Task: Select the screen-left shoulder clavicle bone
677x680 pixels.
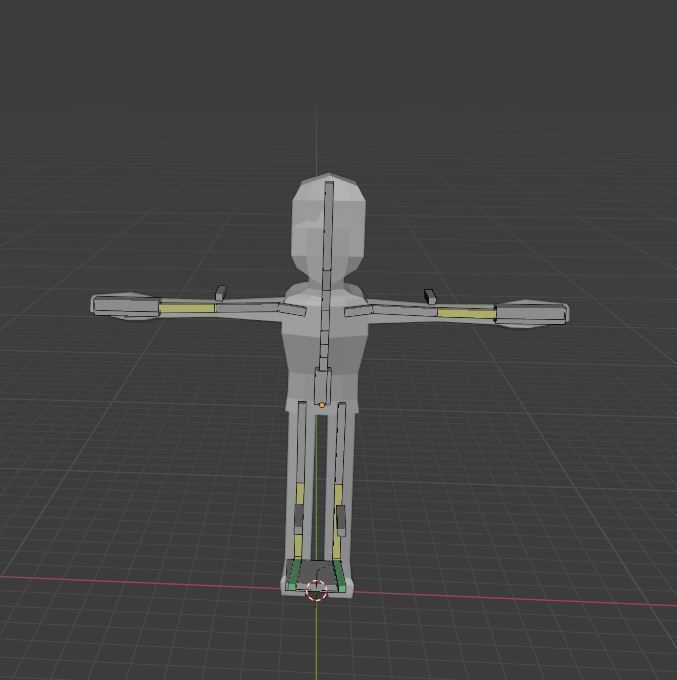Action: click(x=292, y=310)
